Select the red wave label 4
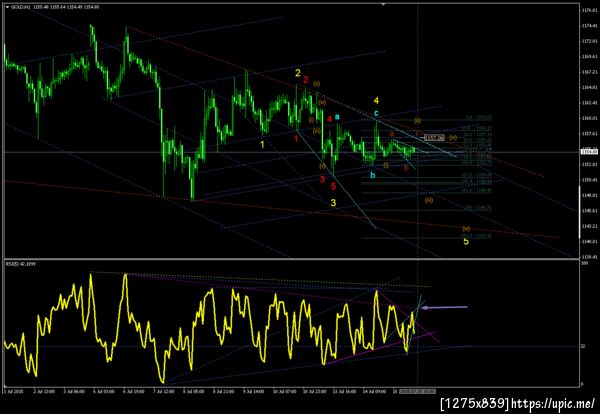The image size is (600, 414). [x=329, y=119]
